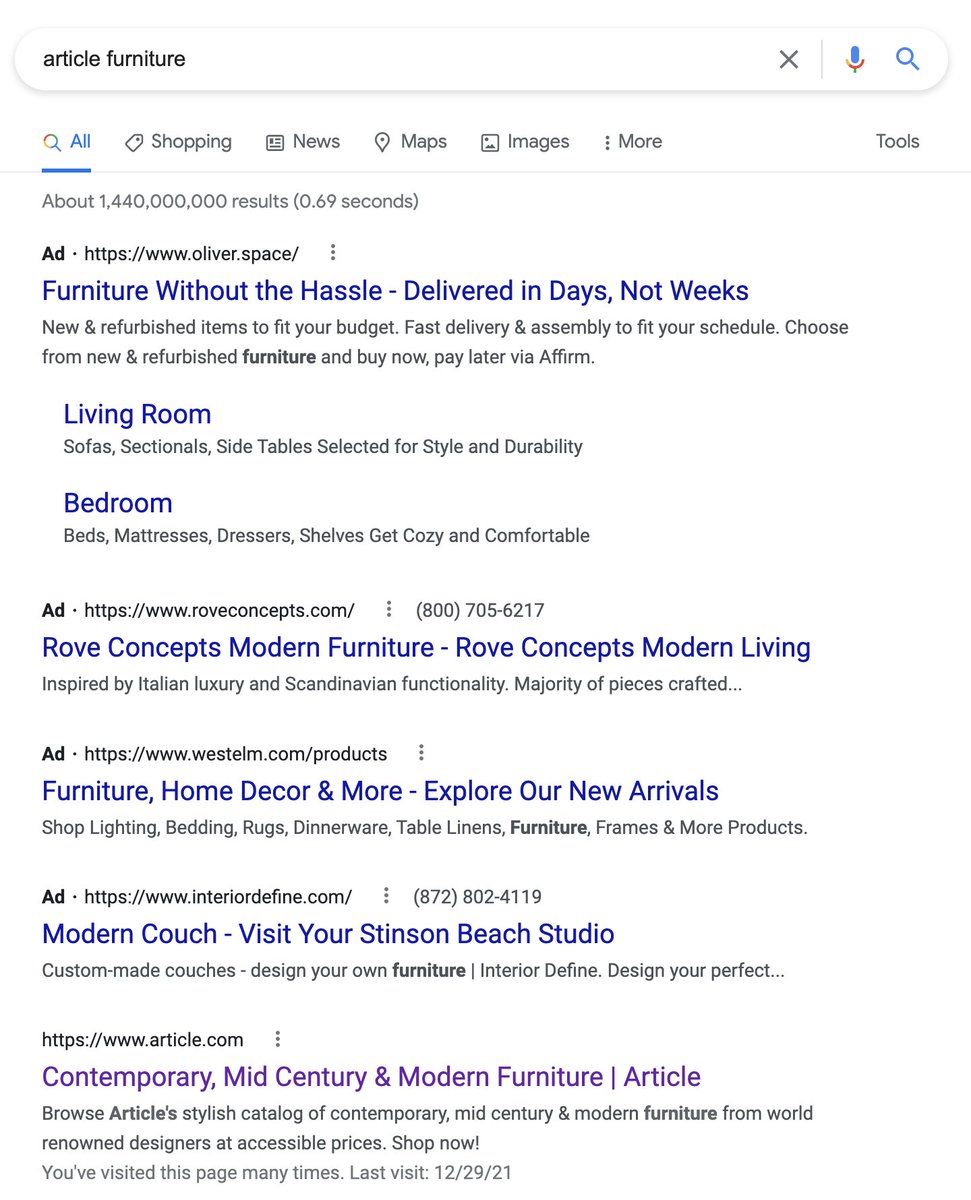Click the https://www.interiordefine.com/ URL text
Image resolution: width=971 pixels, height=1200 pixels.
[x=218, y=897]
